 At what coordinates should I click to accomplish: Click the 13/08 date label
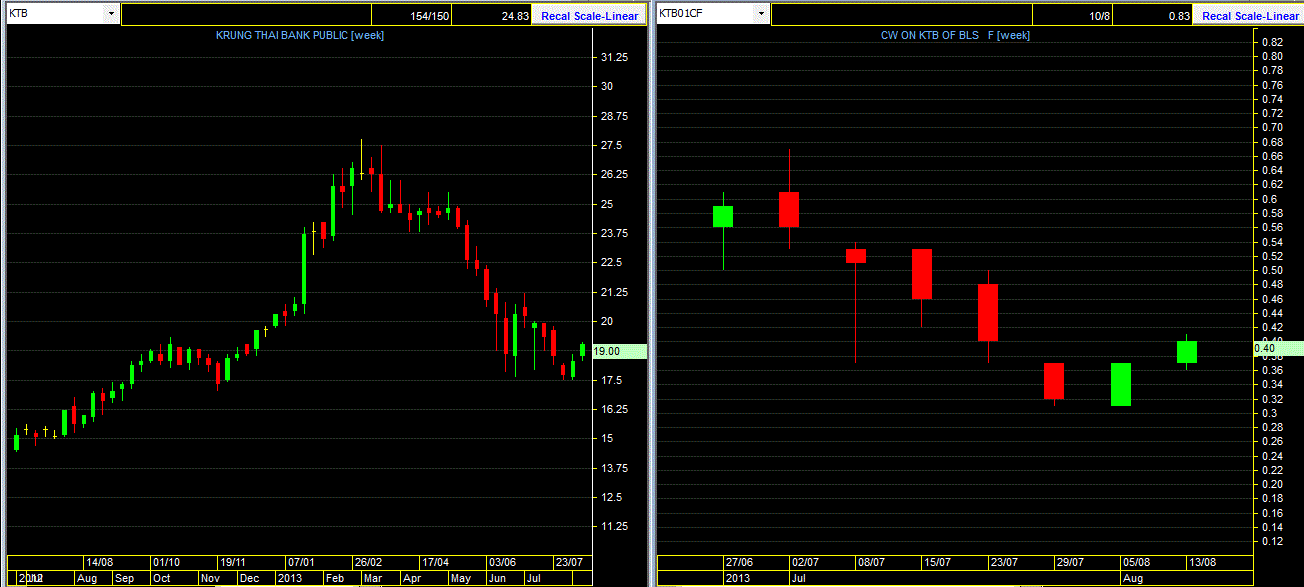pyautogui.click(x=1202, y=562)
